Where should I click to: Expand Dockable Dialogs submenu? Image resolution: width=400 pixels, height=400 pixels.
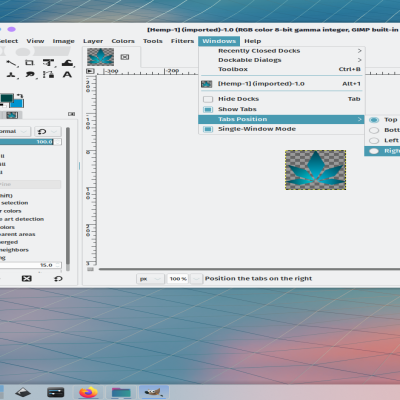tap(281, 60)
